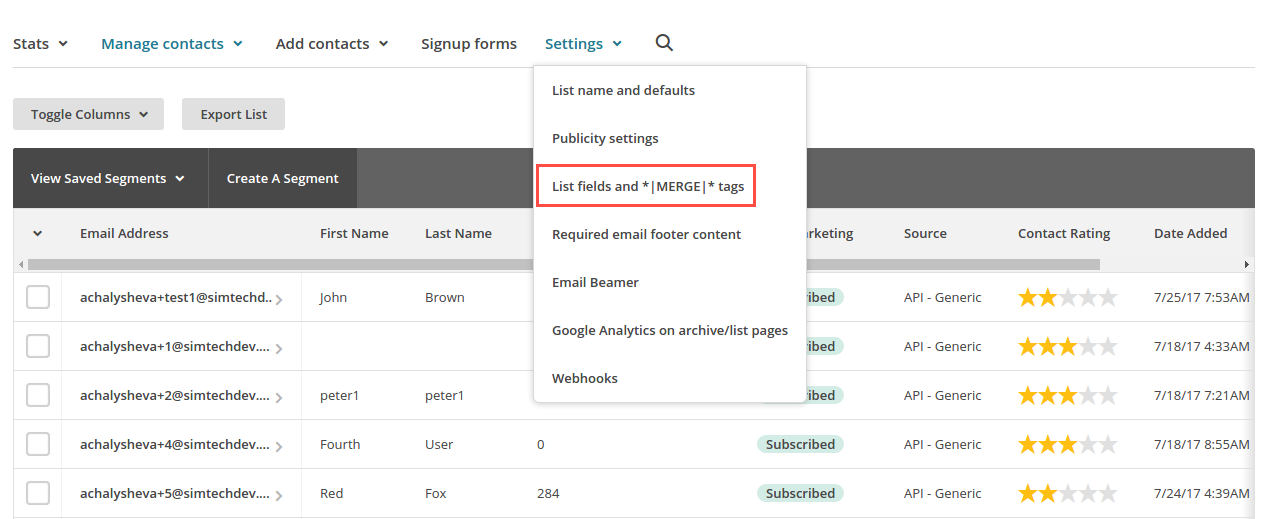Open the Add contacts dropdown
Screen dimensions: 1262x519
[332, 44]
